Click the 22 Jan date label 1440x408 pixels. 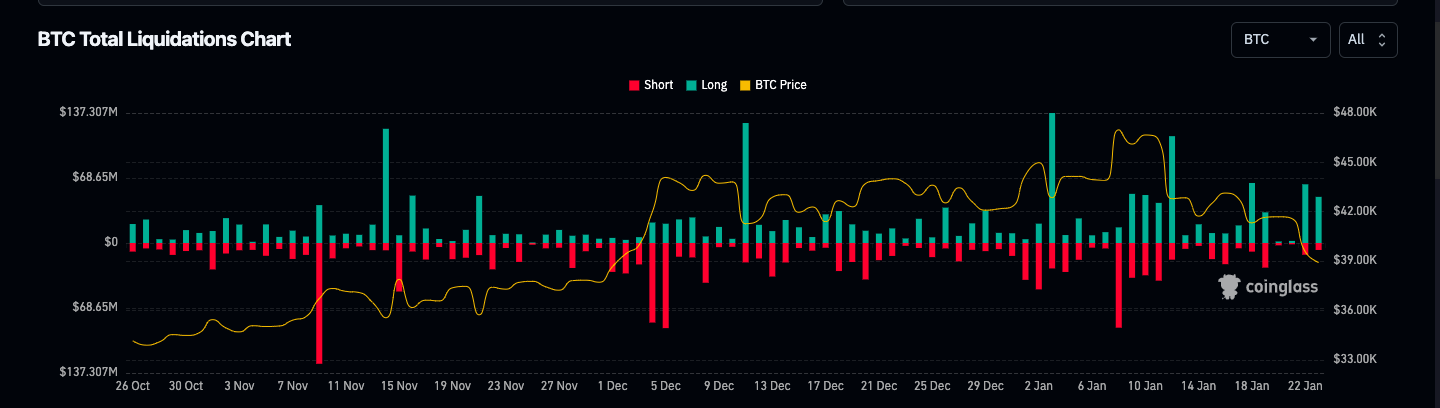pos(1305,385)
